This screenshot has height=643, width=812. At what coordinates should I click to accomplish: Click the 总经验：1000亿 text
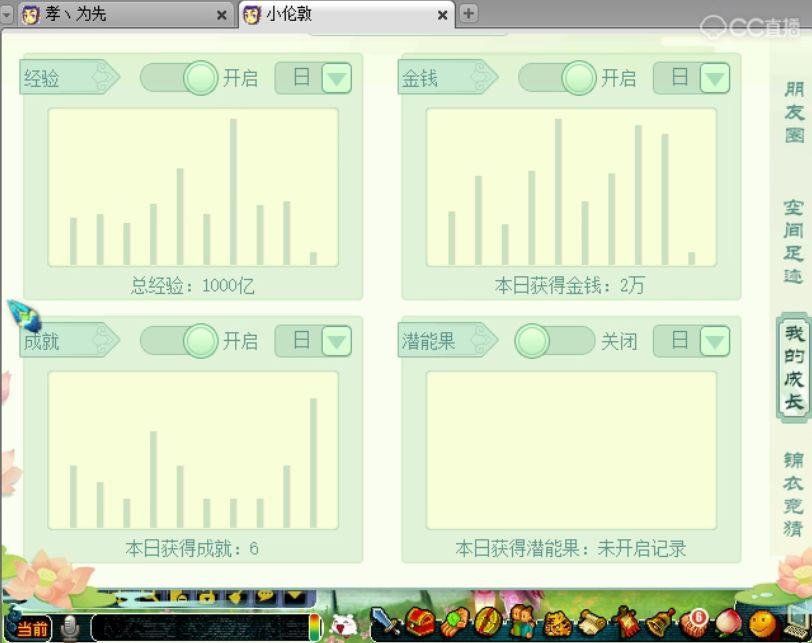pyautogui.click(x=193, y=285)
